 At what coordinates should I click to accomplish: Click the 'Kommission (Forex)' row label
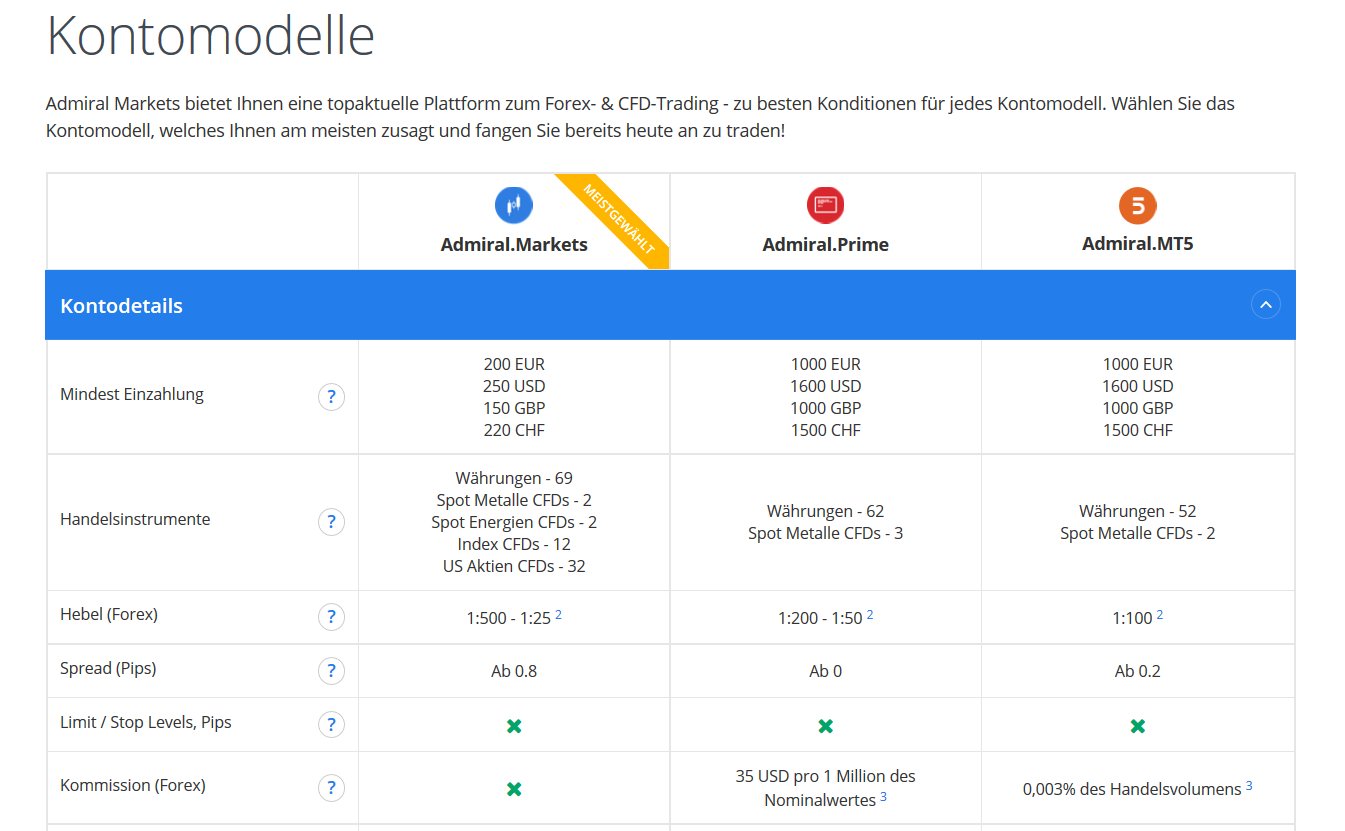pyautogui.click(x=133, y=785)
